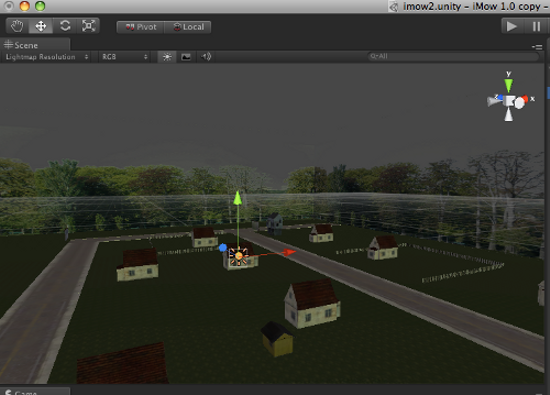
Task: Select the Hand tool
Action: pos(17,26)
